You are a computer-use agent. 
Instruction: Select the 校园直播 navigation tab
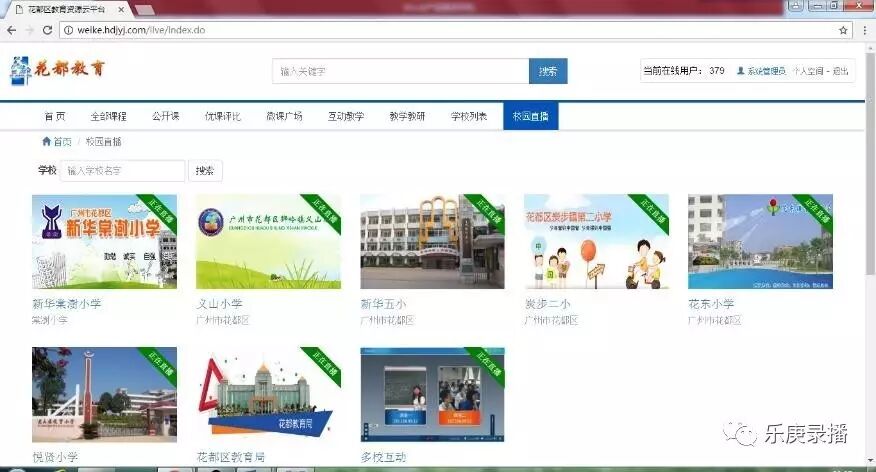[x=530, y=116]
